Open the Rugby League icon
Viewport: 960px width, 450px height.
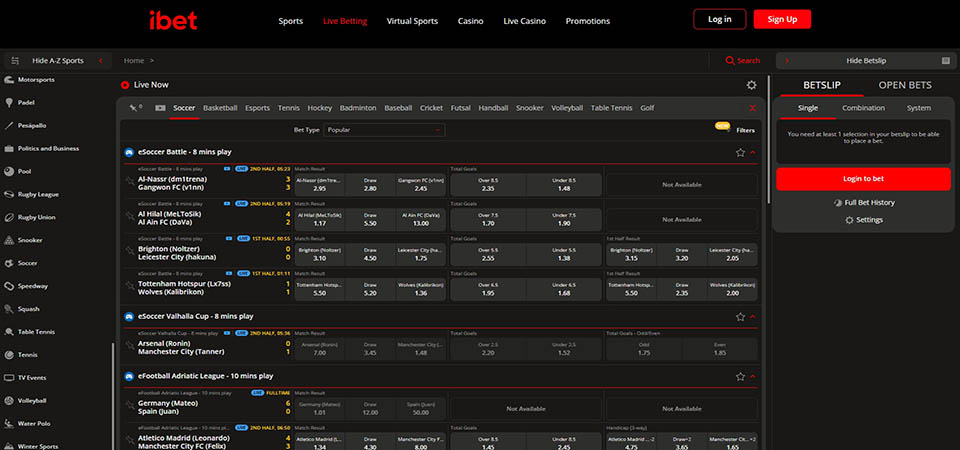(9, 195)
